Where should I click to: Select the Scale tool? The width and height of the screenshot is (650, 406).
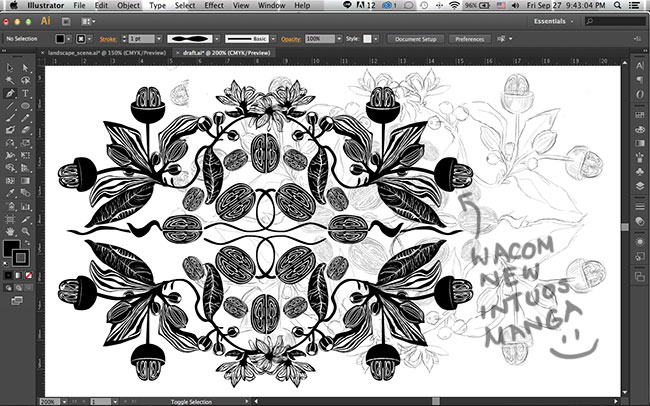point(25,143)
